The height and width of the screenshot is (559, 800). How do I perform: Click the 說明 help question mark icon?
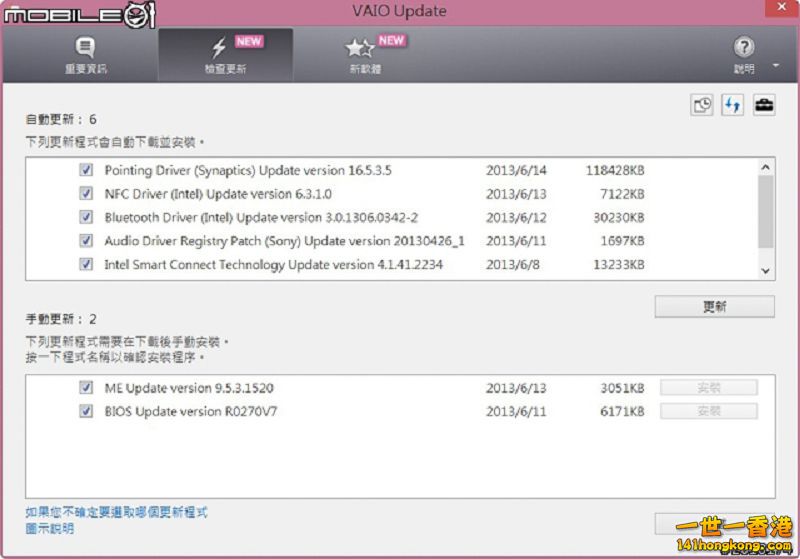pos(744,47)
